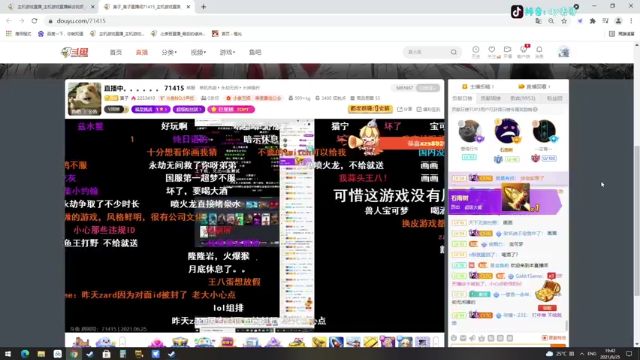
Task: Expand the 游戏 dropdown menu
Action: pyautogui.click(x=227, y=52)
